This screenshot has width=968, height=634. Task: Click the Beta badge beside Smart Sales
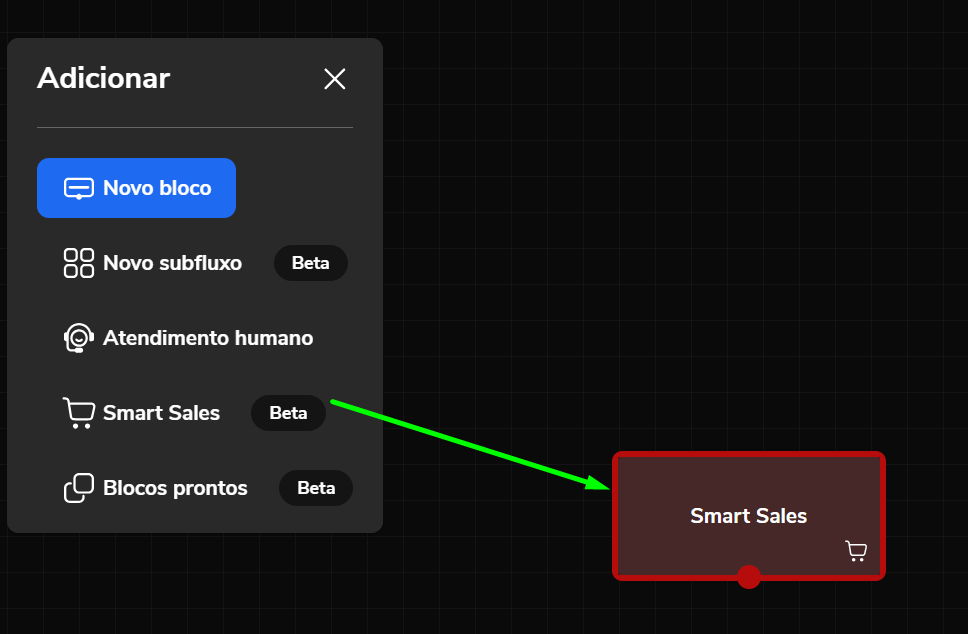click(288, 413)
